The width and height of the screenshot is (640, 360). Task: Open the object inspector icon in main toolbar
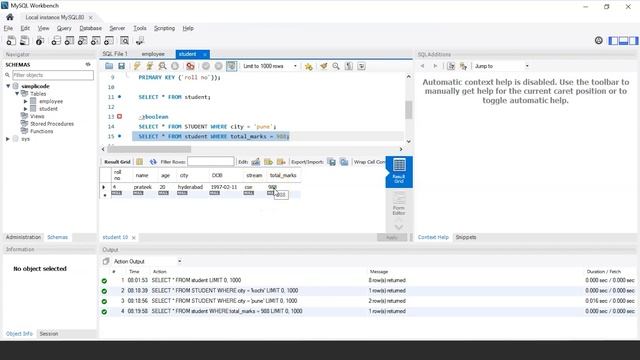[40, 40]
